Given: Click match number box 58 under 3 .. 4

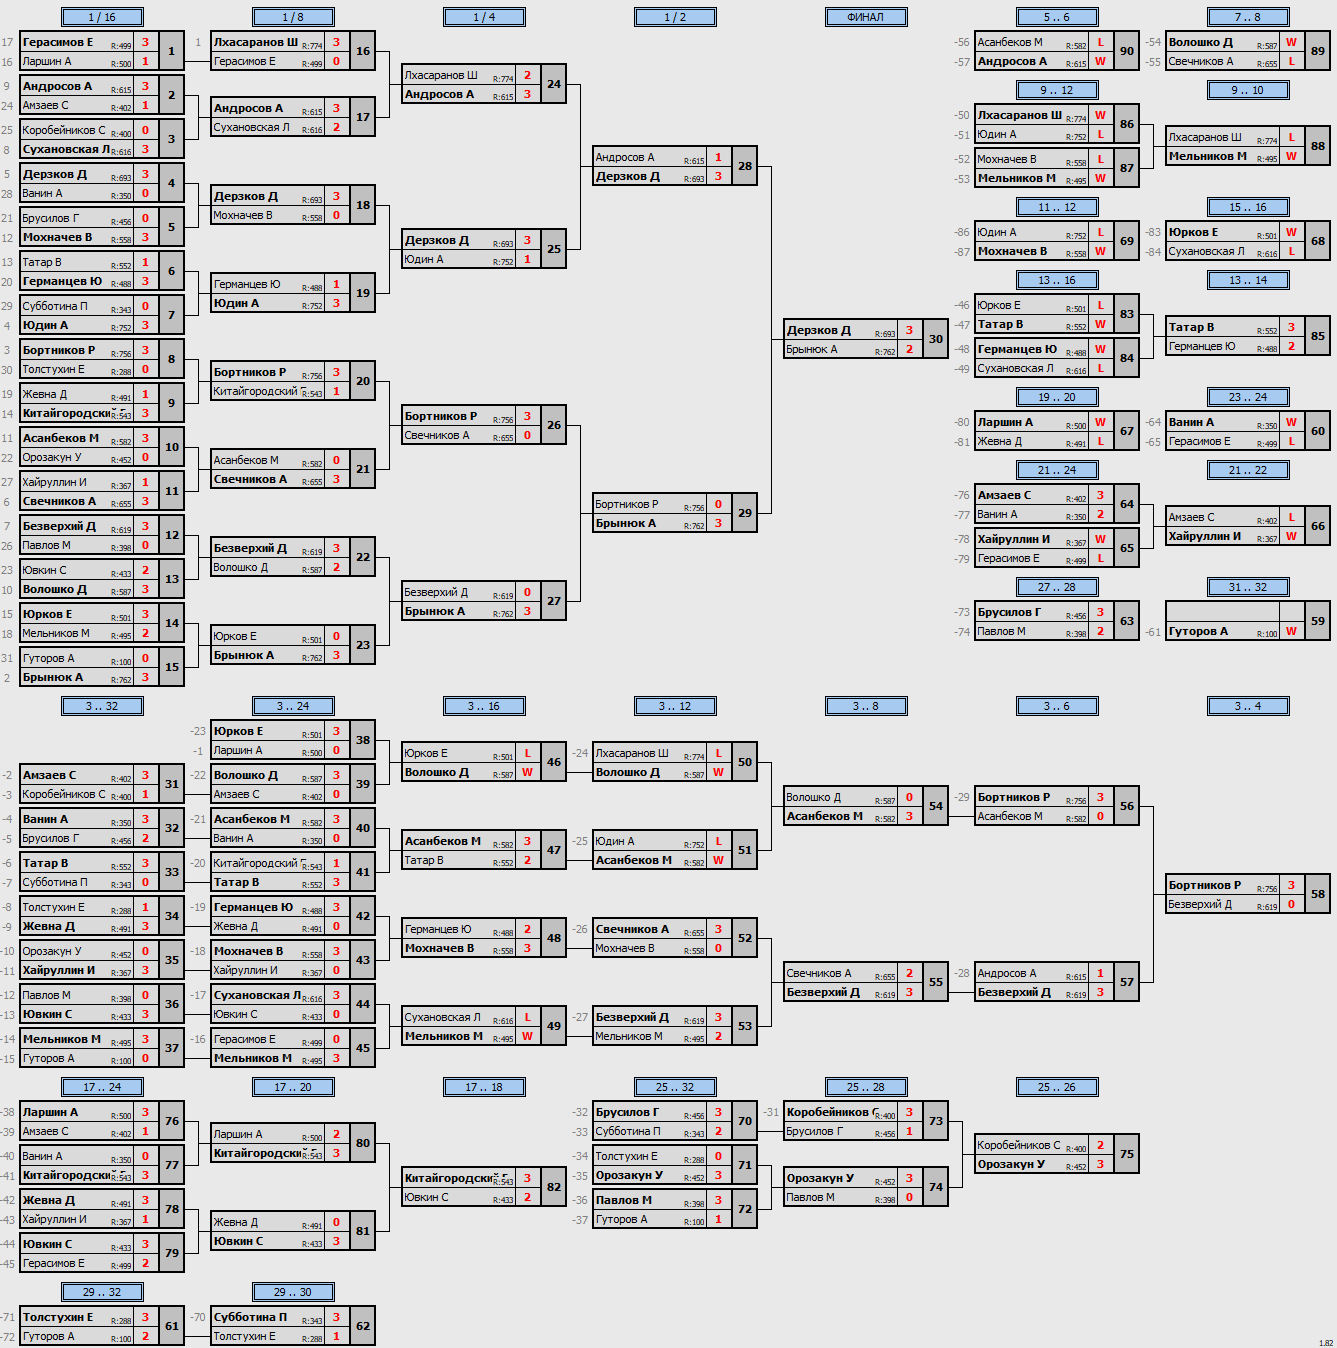Looking at the screenshot, I should tap(1318, 894).
